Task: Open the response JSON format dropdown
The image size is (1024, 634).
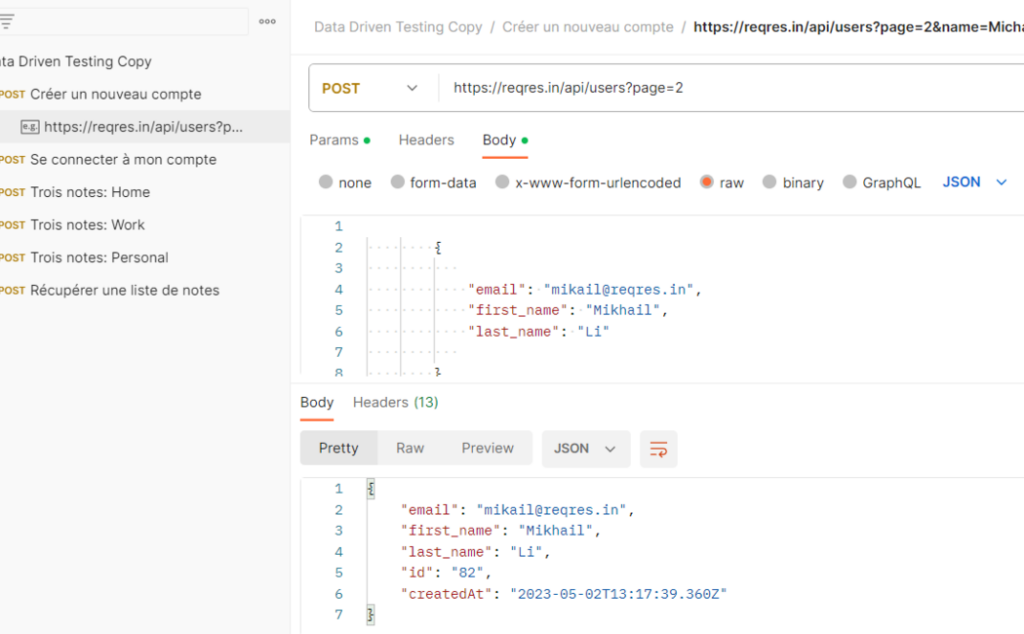Action: coord(586,449)
